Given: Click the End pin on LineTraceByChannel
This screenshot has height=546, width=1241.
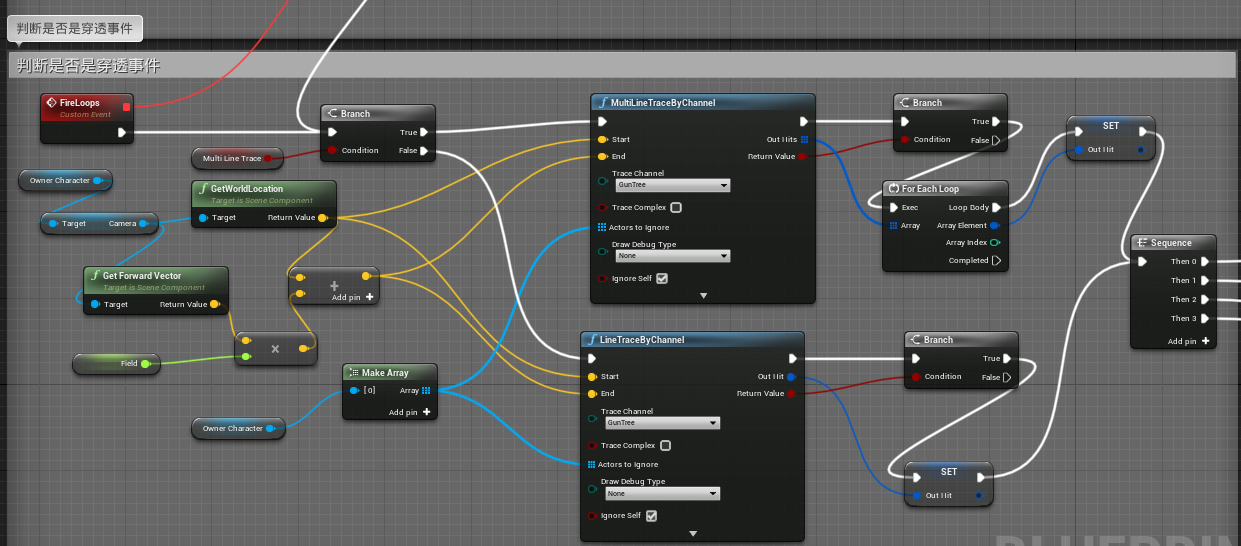Looking at the screenshot, I should 591,394.
